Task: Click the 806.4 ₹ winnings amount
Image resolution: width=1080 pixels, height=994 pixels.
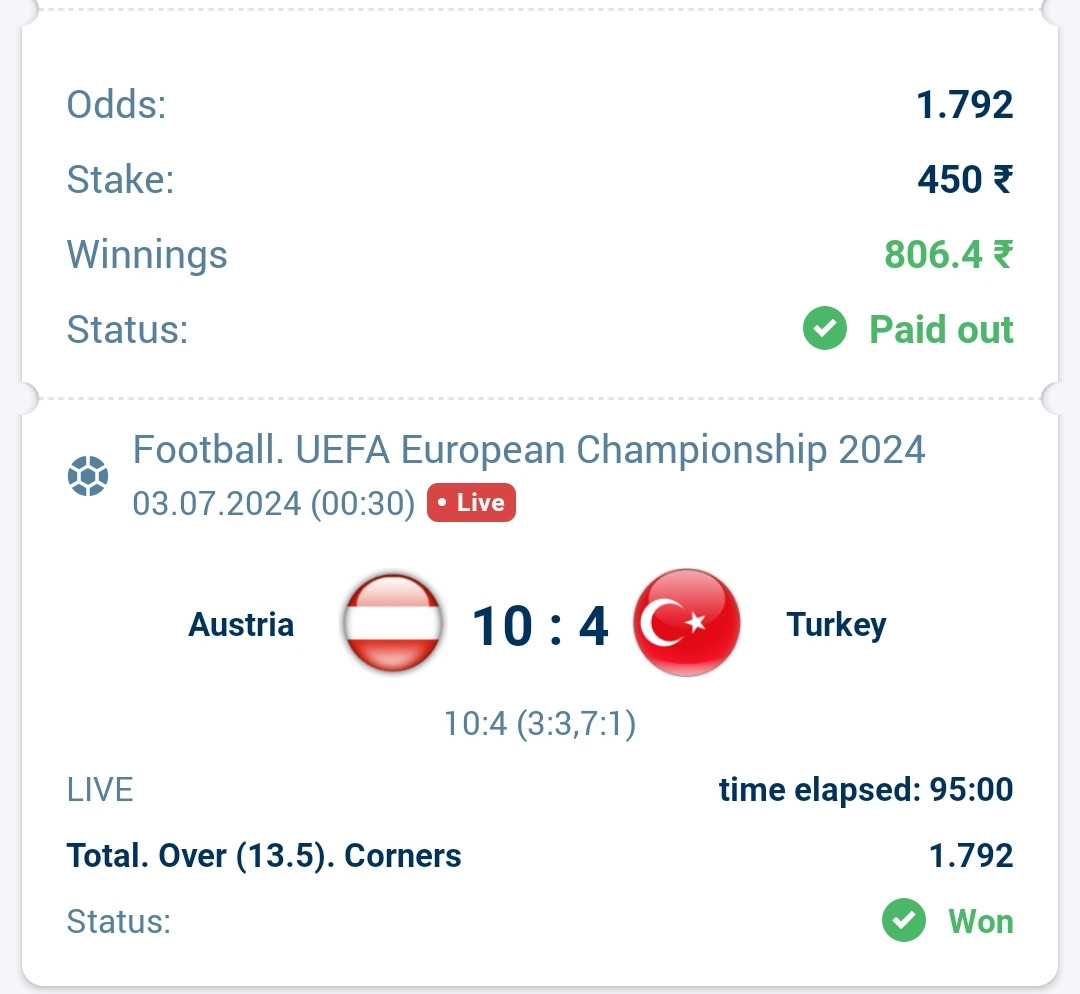Action: [x=948, y=254]
